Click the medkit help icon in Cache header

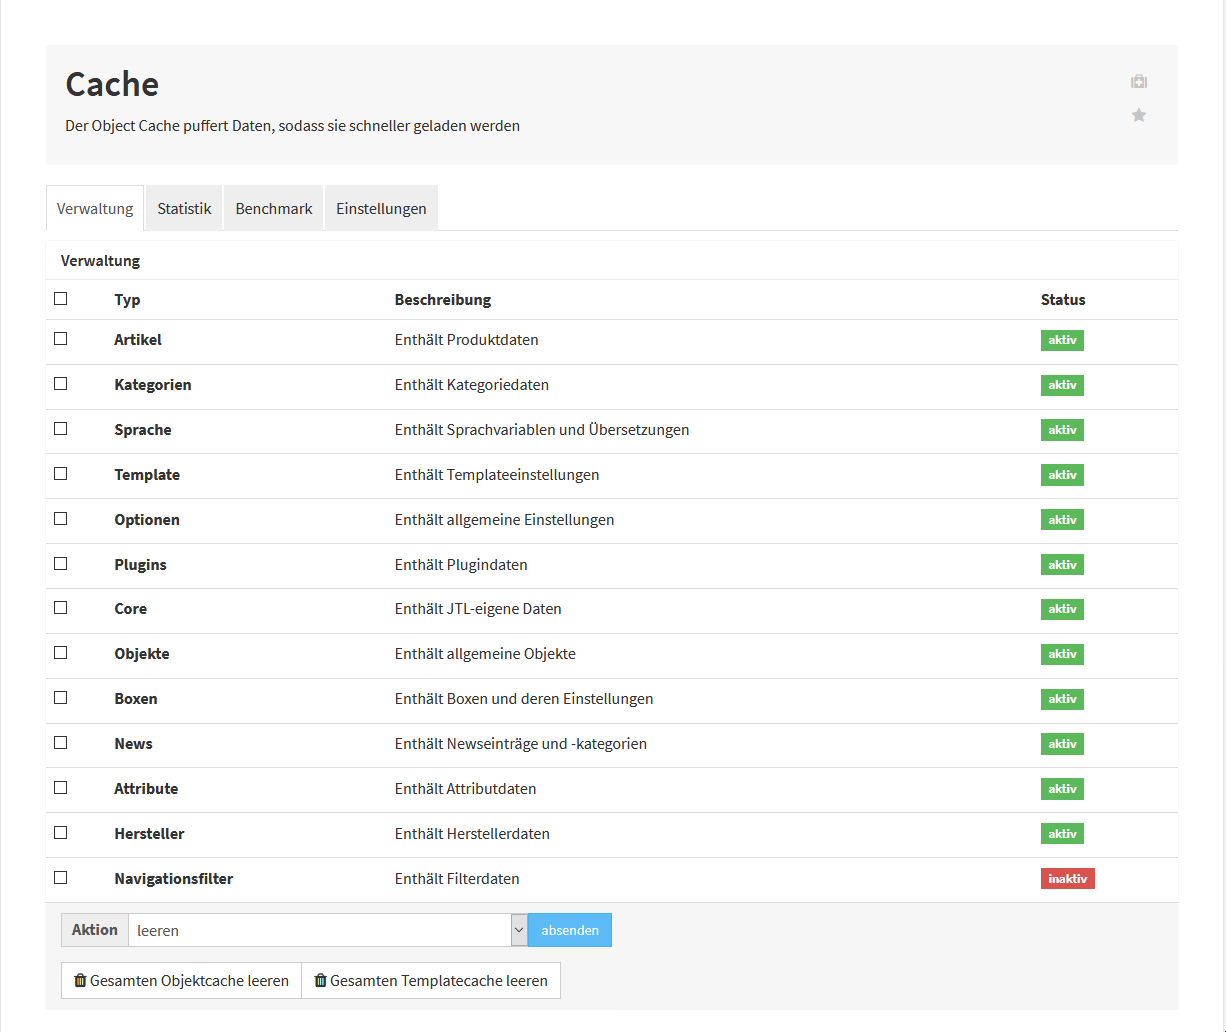point(1139,82)
